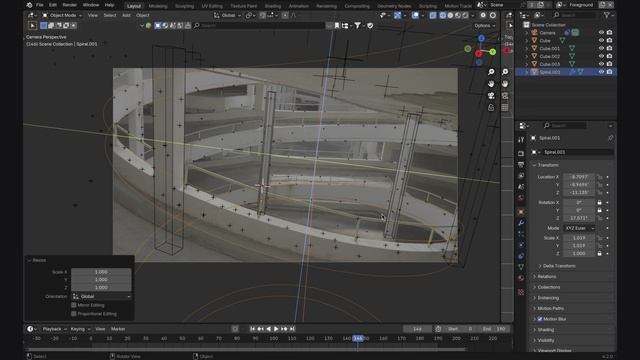Collapse the Transform panel
The height and width of the screenshot is (360, 640).
547,165
